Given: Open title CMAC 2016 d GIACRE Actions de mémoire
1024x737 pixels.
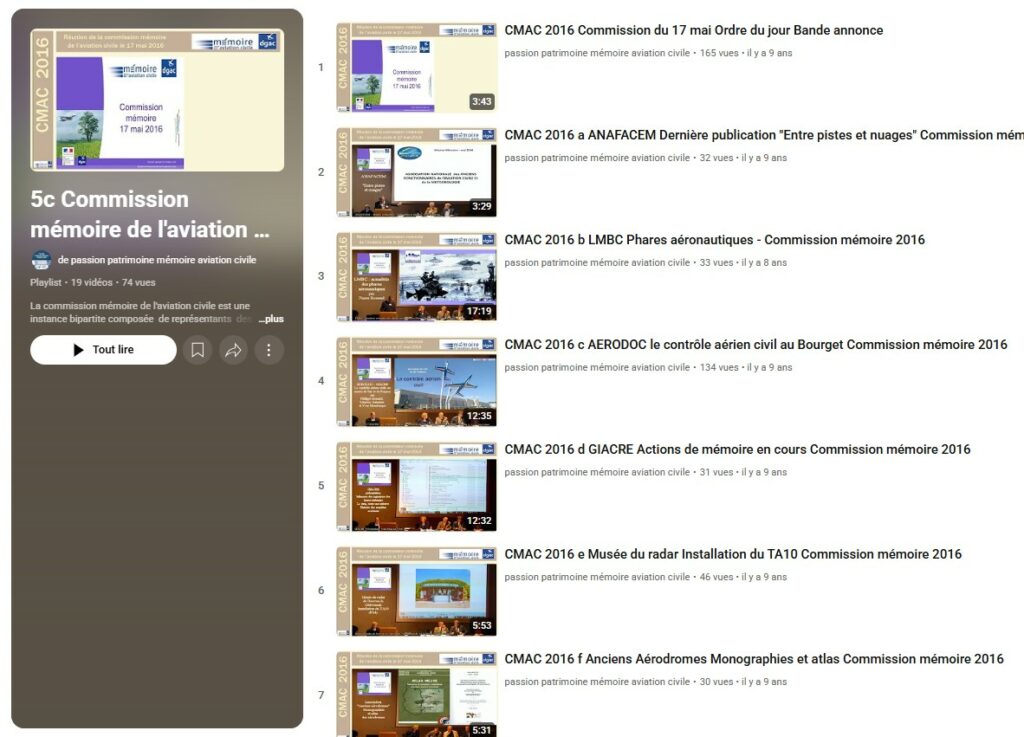Looking at the screenshot, I should tap(737, 449).
